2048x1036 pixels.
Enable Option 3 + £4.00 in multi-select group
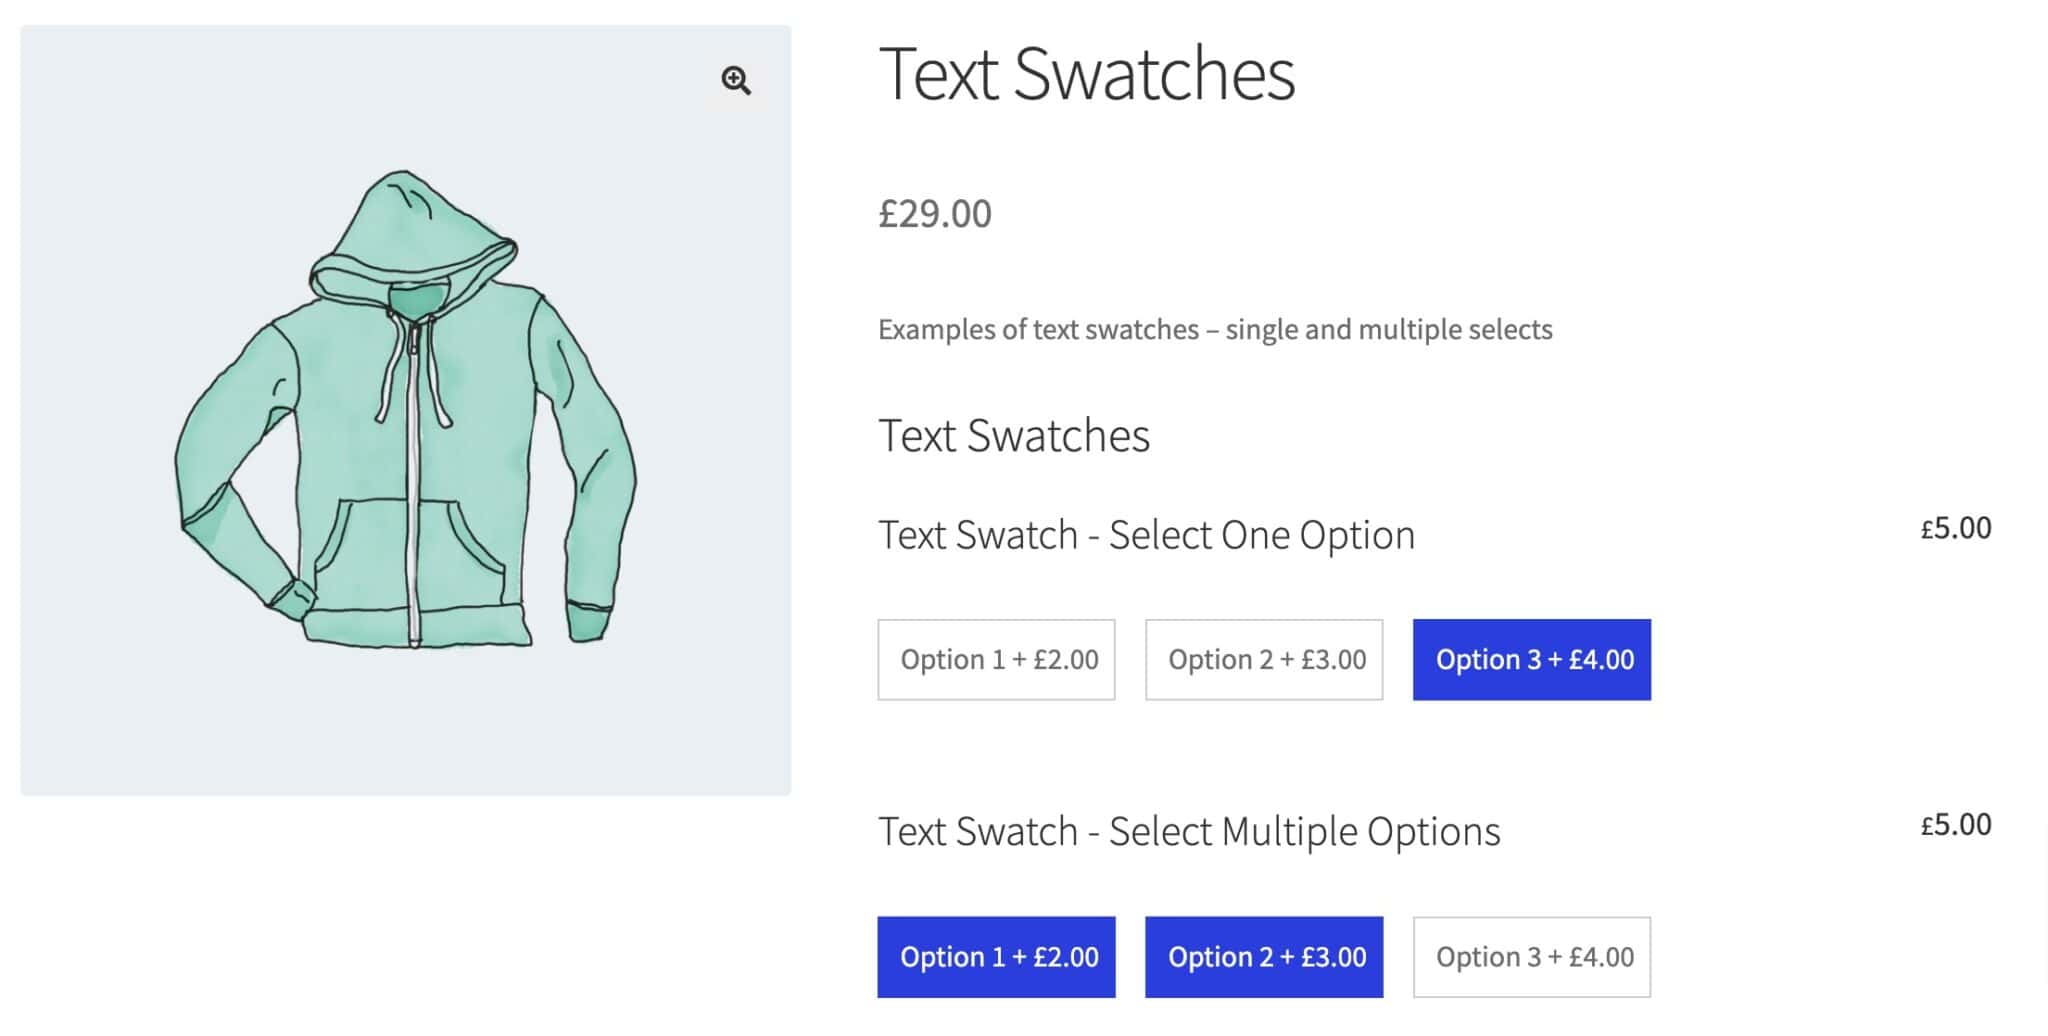click(x=1531, y=957)
